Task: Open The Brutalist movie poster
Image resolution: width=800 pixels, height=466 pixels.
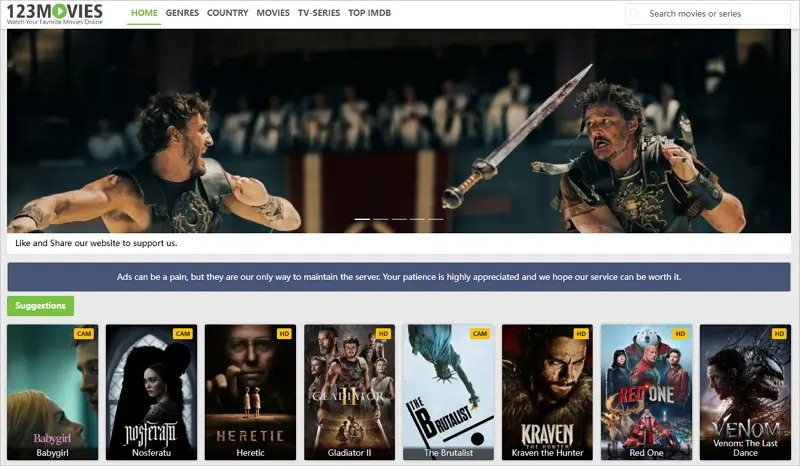Action: tap(448, 392)
